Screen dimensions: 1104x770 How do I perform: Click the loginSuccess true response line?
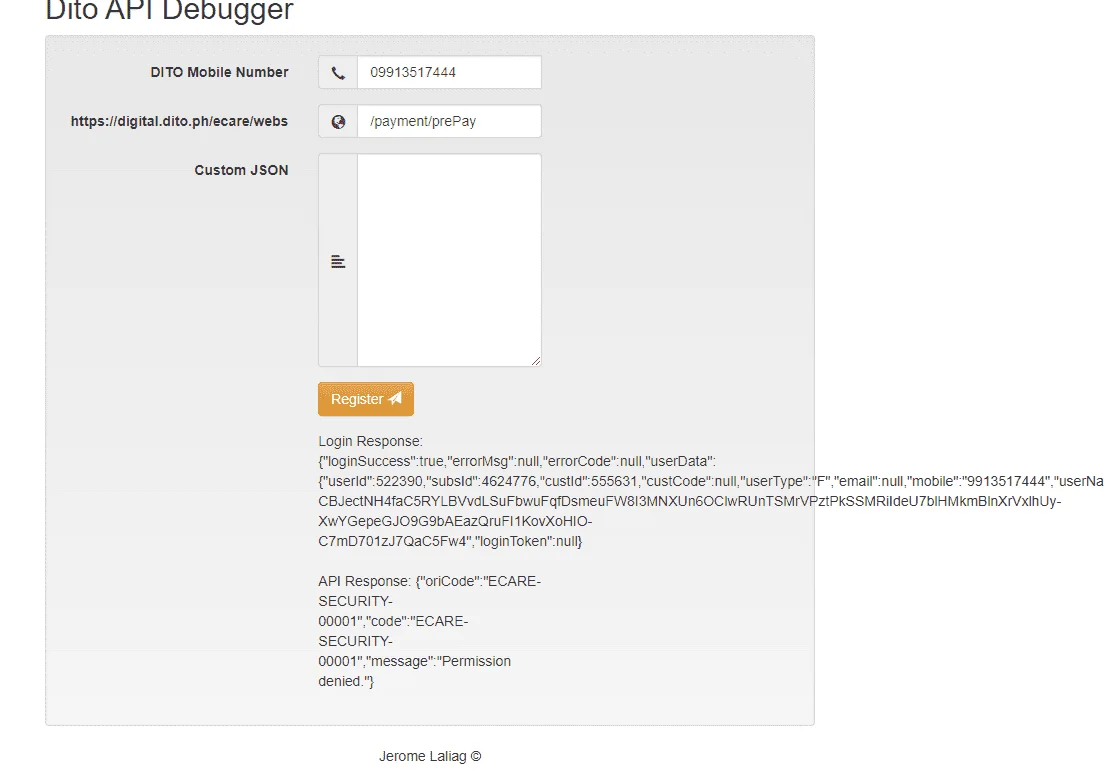(517, 461)
